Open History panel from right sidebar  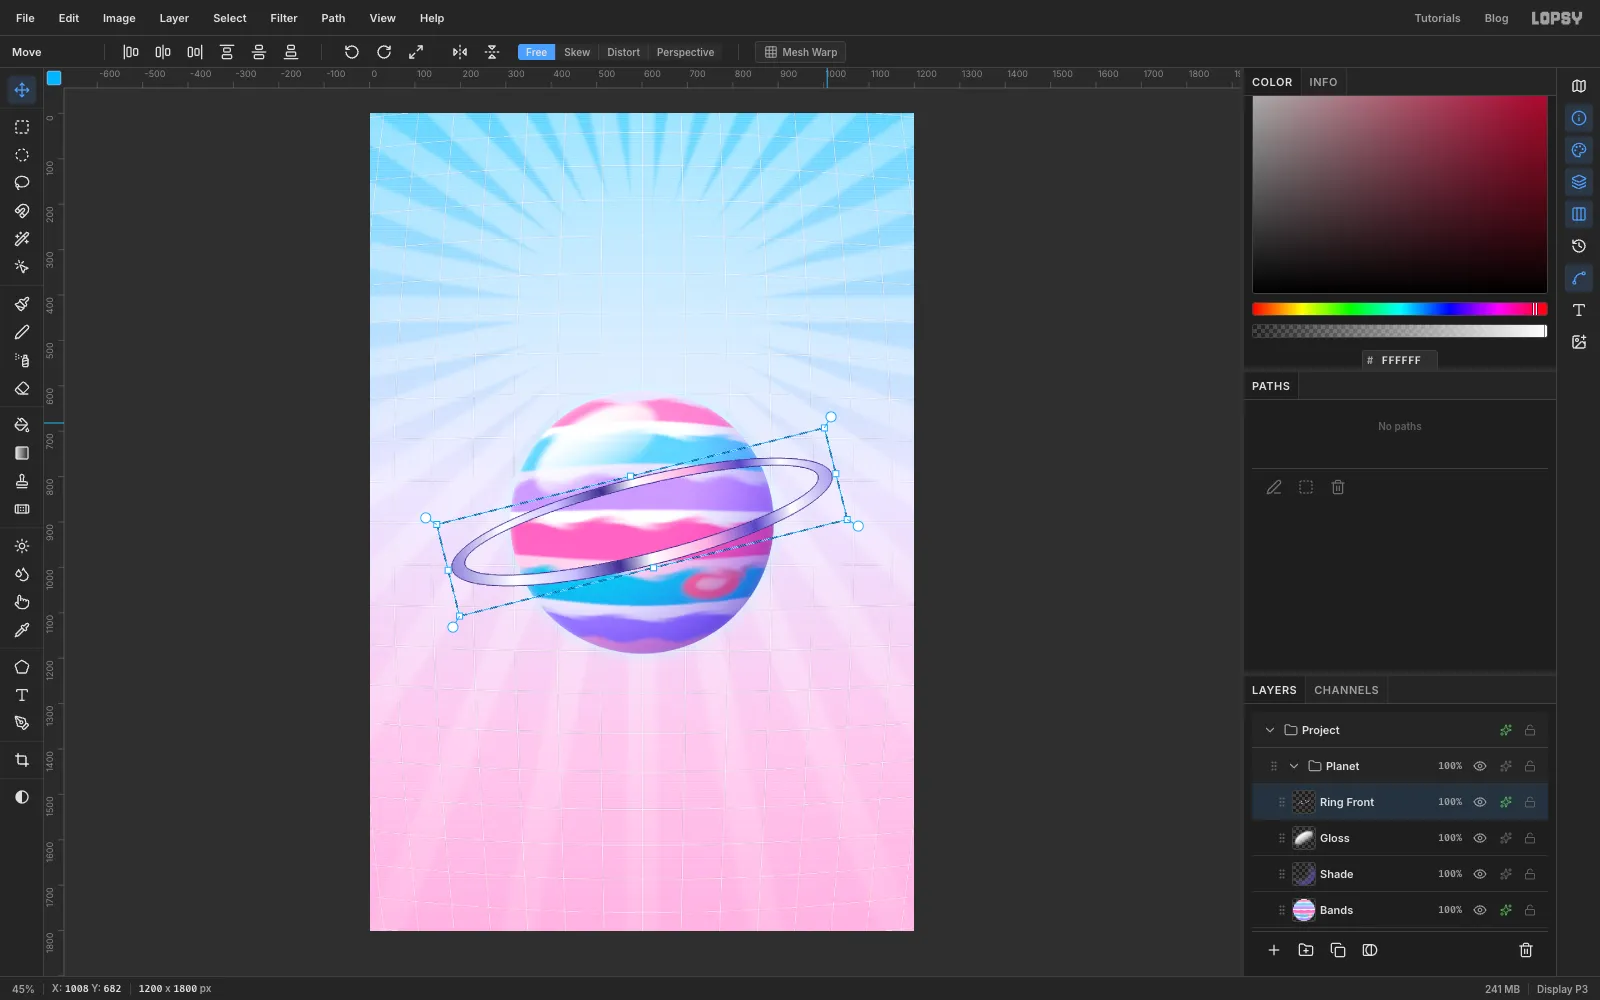pyautogui.click(x=1579, y=246)
